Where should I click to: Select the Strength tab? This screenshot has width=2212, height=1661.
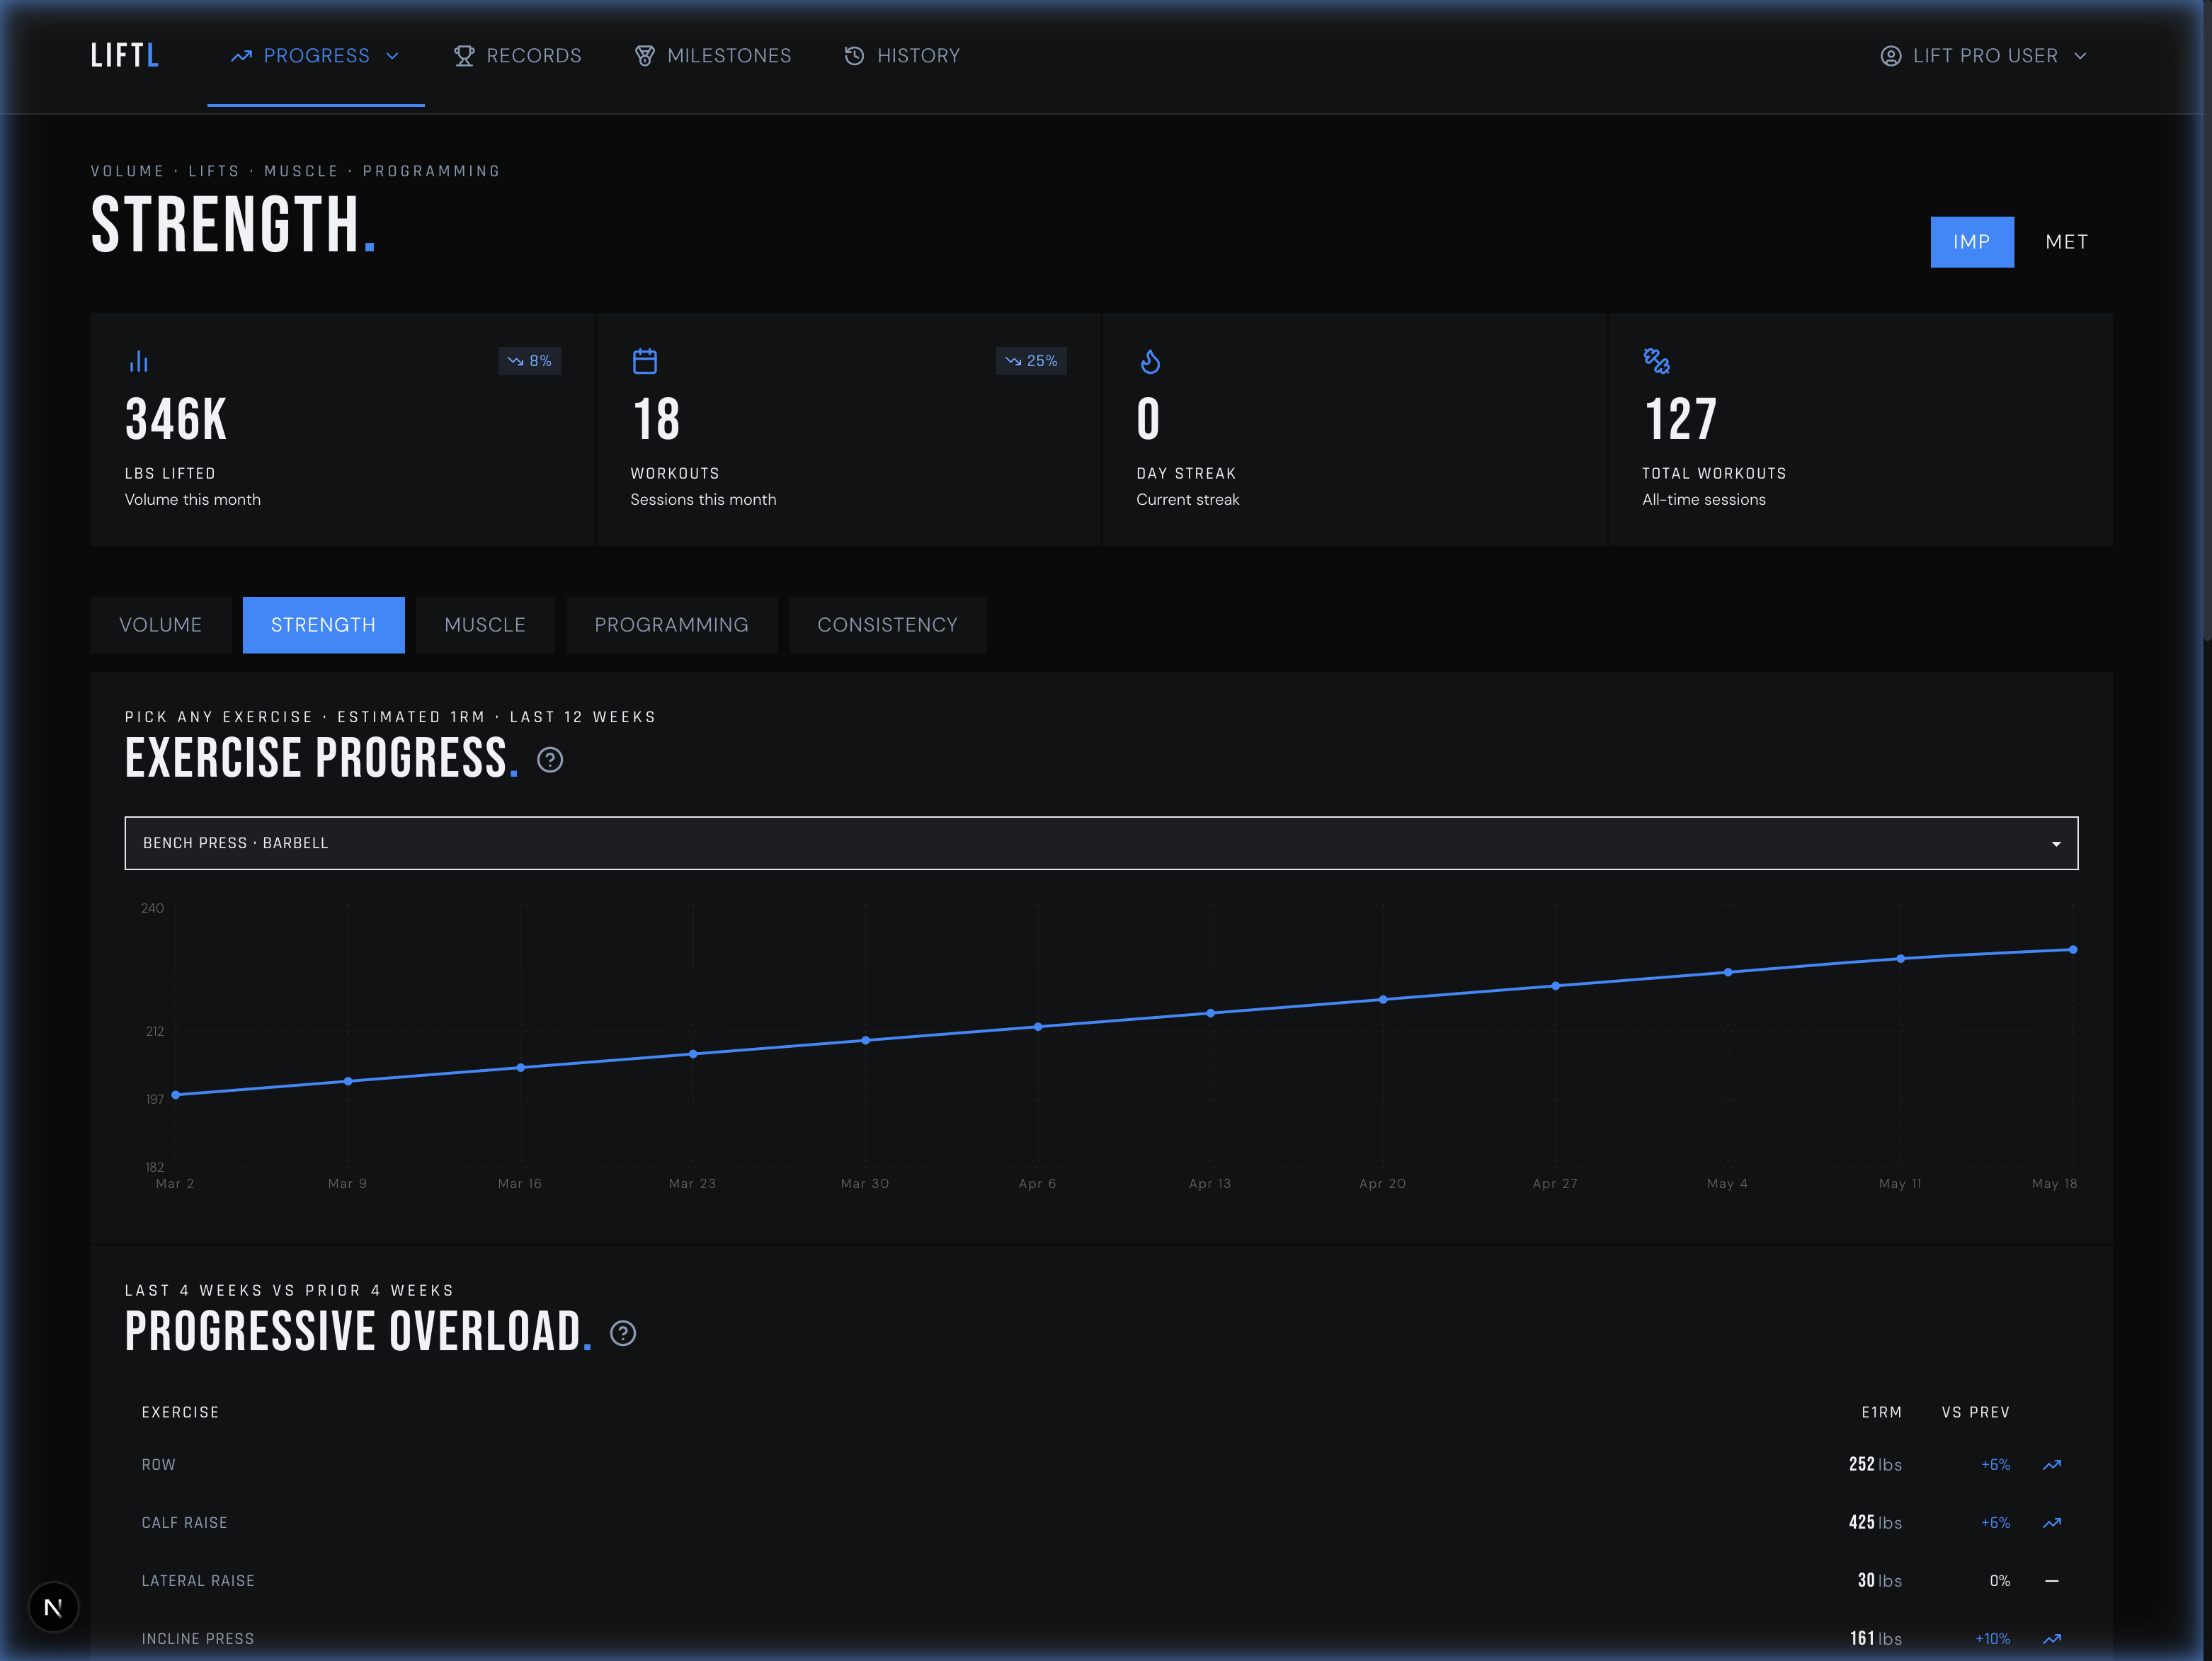pos(324,625)
